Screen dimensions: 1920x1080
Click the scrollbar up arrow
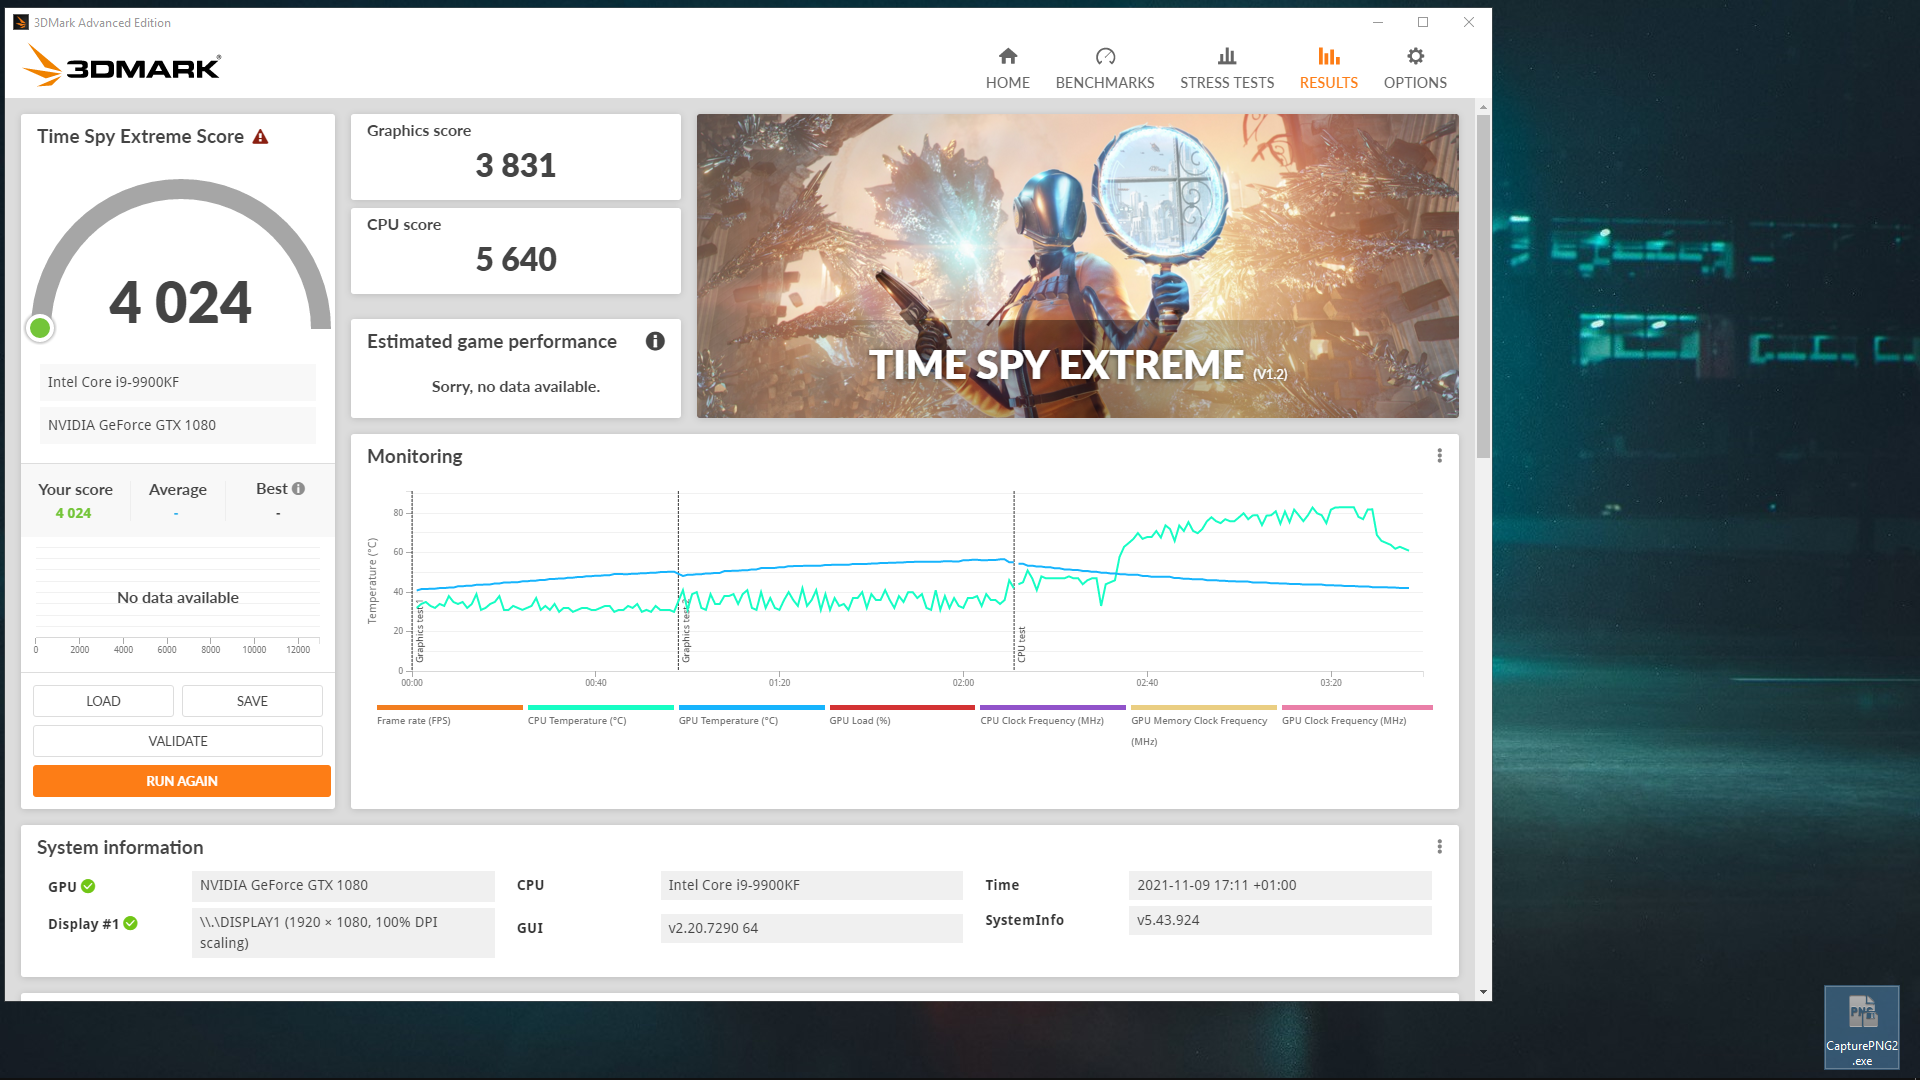[1483, 106]
